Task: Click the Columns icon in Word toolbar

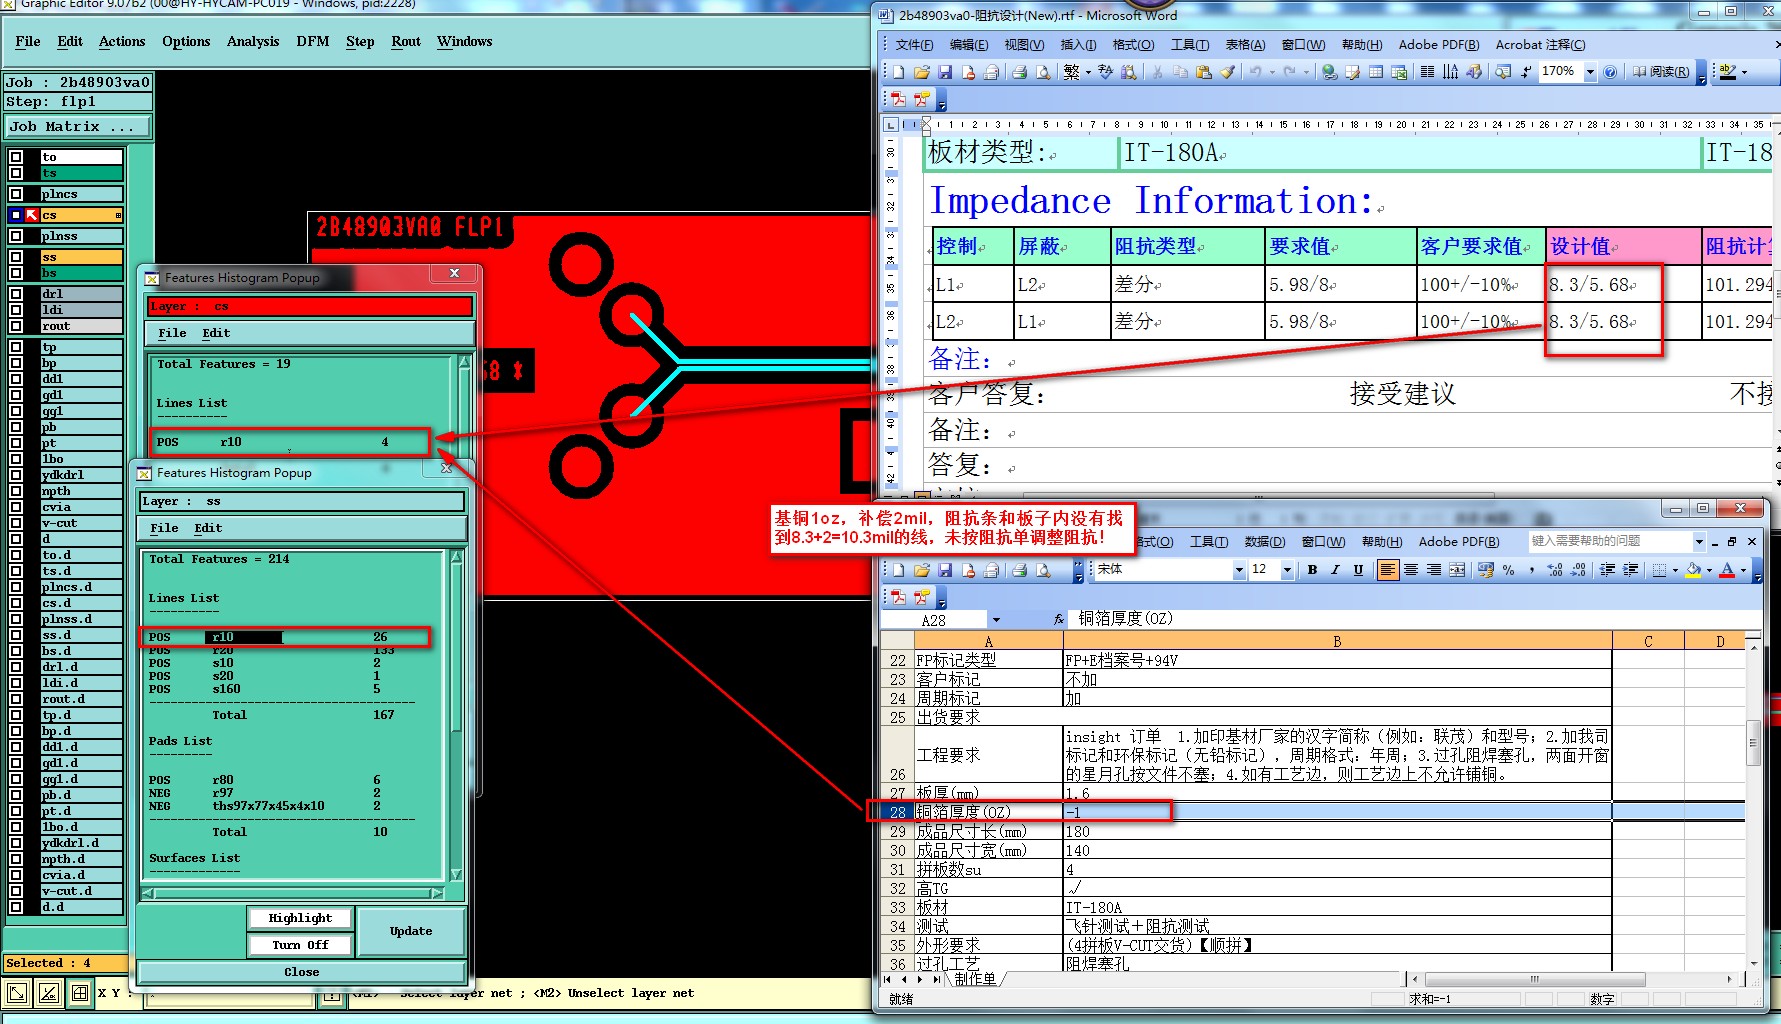Action: [1427, 72]
